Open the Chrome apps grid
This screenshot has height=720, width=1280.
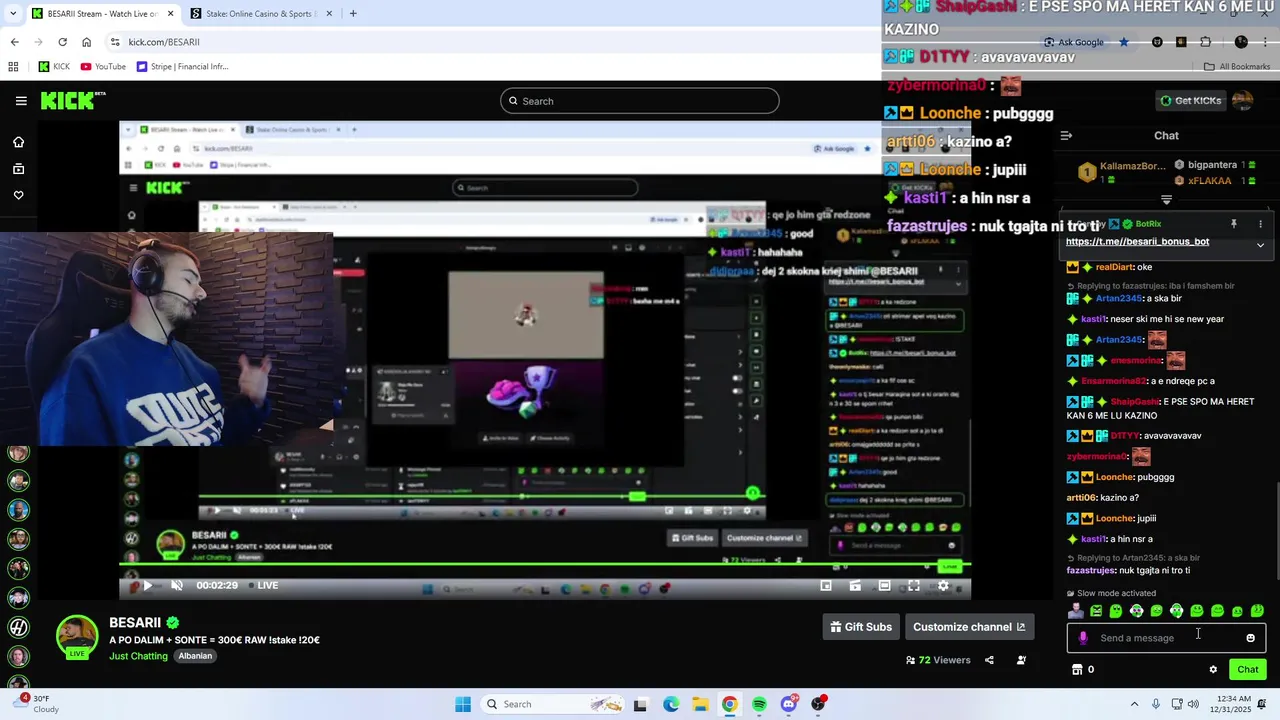pos(13,67)
